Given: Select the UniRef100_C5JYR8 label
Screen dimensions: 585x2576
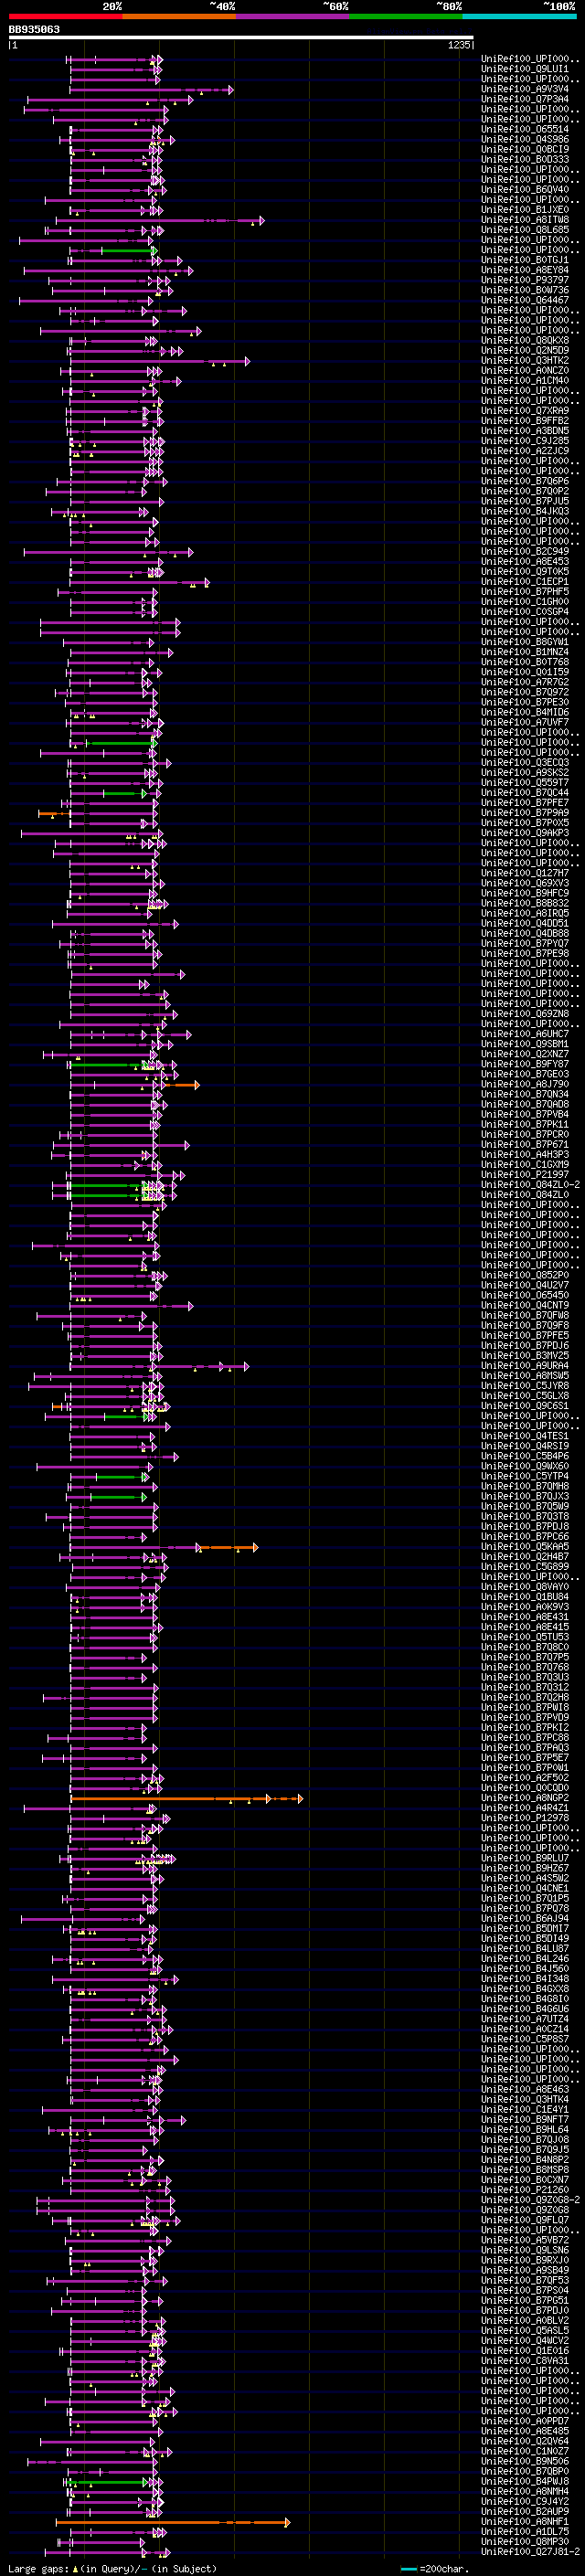Looking at the screenshot, I should coord(525,1386).
